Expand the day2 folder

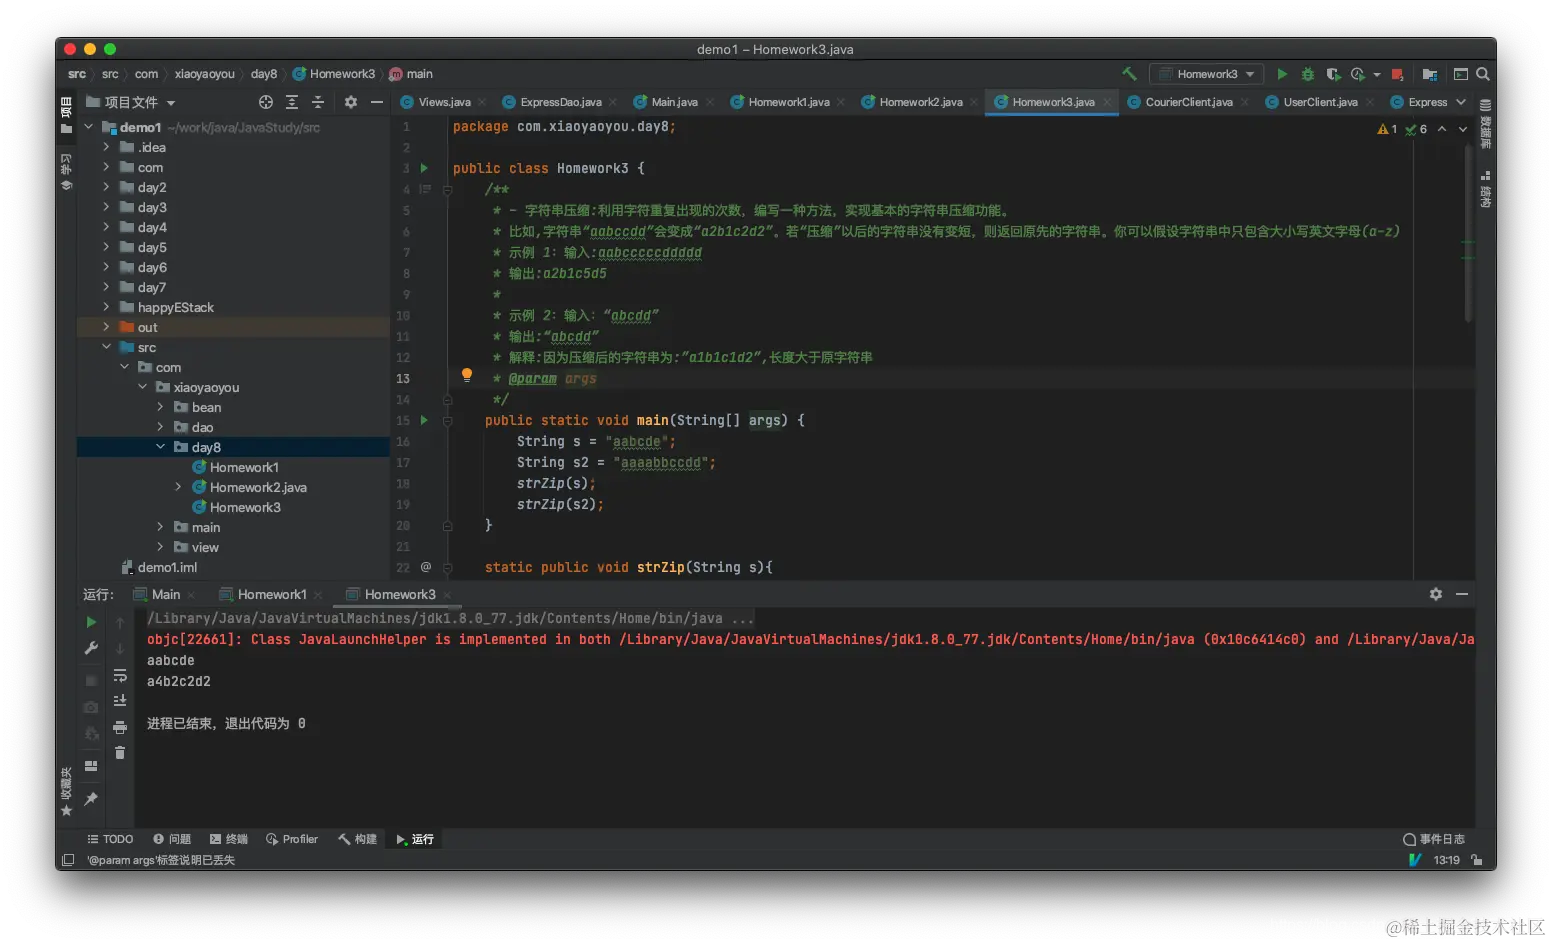(106, 187)
